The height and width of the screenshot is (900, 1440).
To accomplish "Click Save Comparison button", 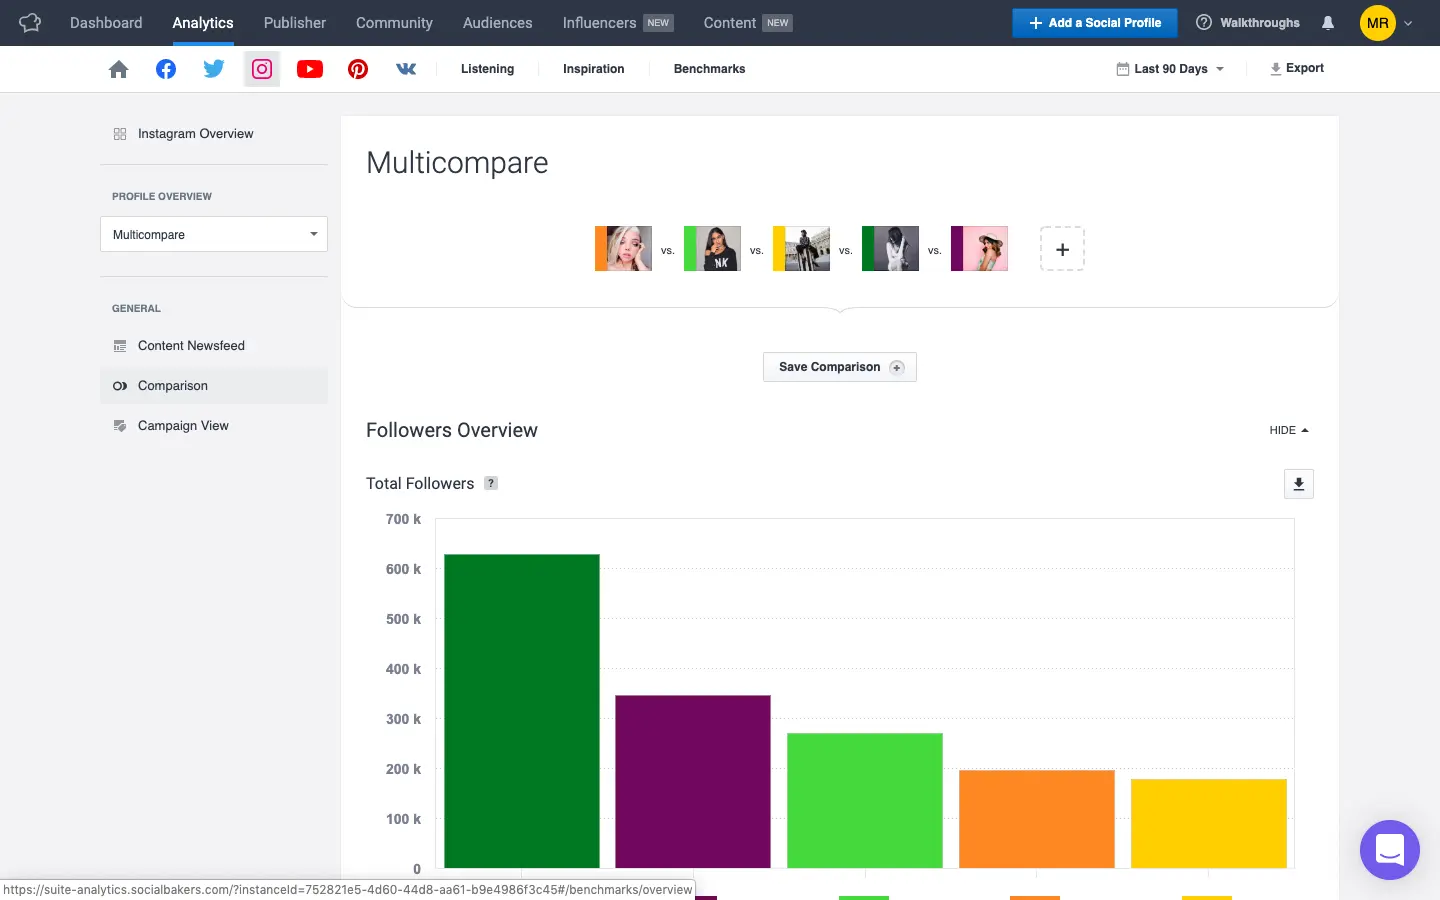I will [839, 367].
